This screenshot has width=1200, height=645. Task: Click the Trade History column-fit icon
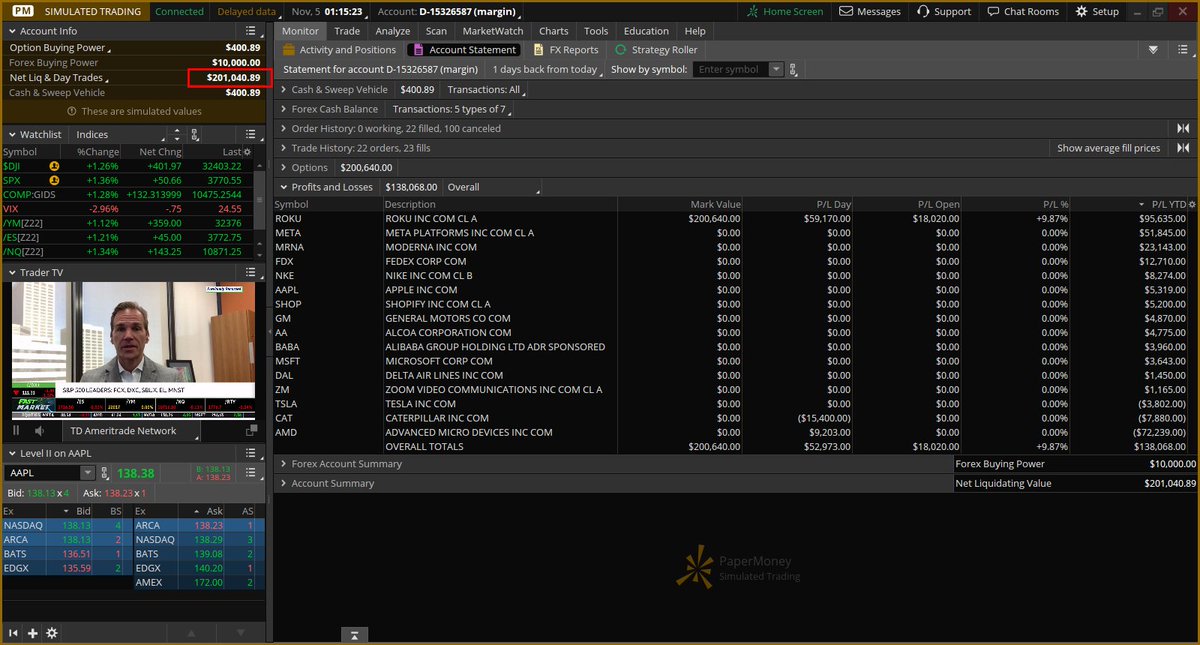coord(1183,148)
